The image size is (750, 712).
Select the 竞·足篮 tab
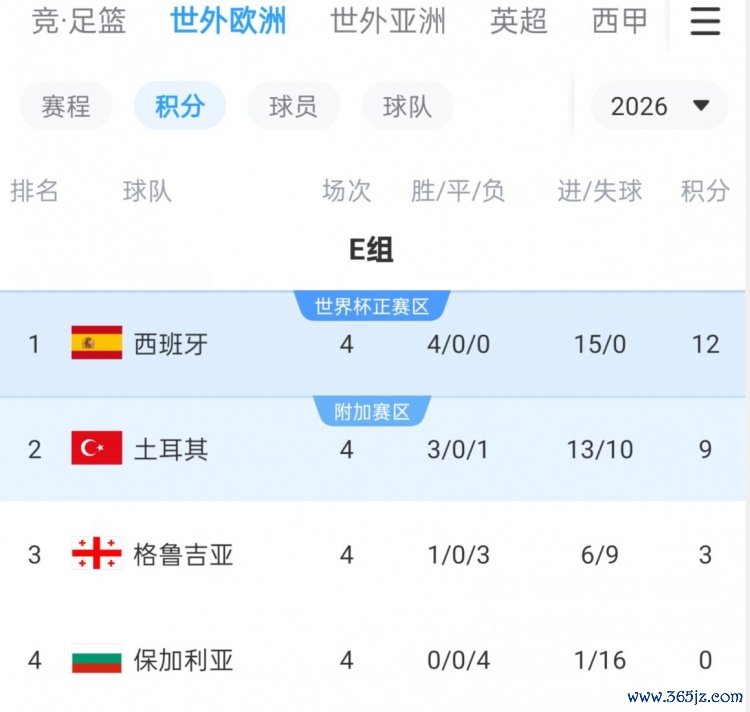79,22
